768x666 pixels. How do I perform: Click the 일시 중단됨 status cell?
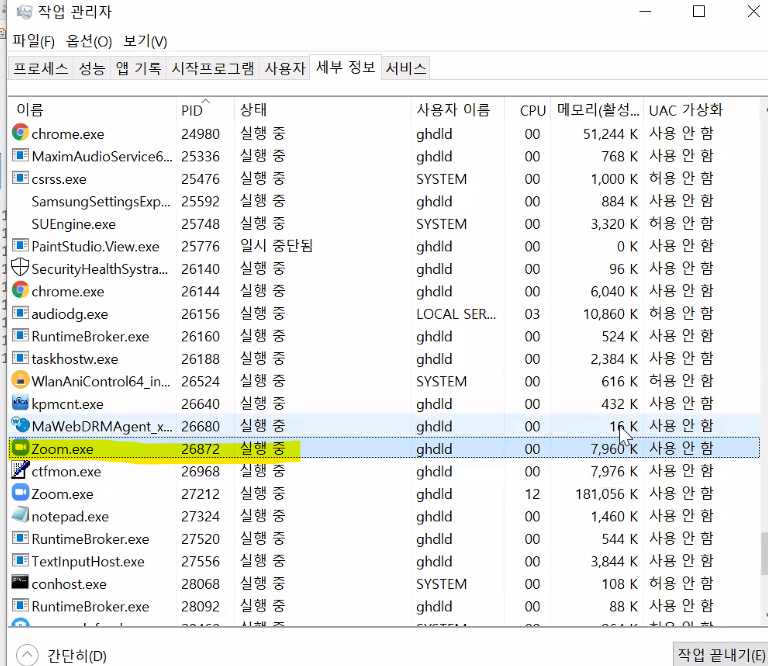[276, 245]
